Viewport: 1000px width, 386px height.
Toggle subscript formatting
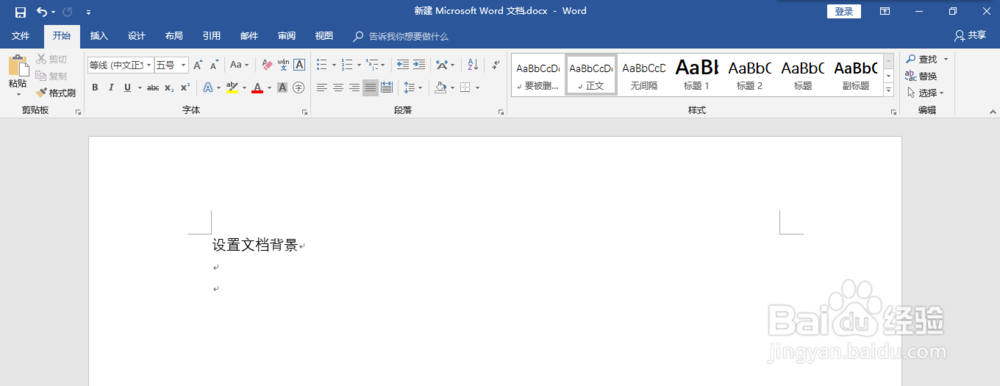[168, 87]
